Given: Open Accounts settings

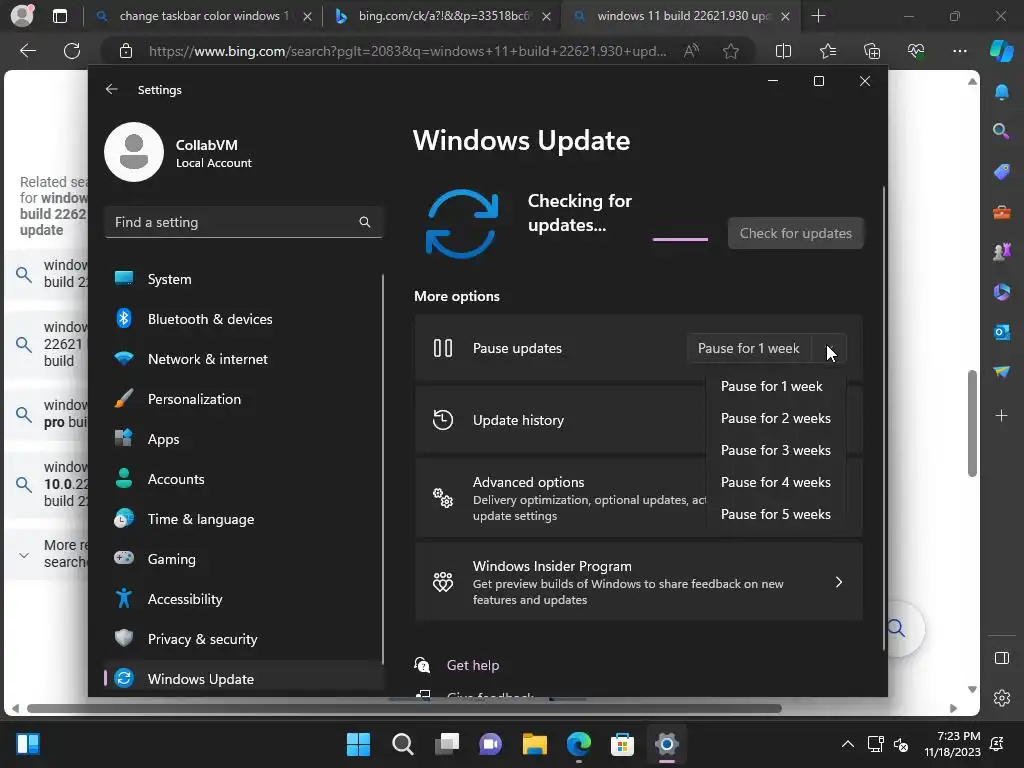Looking at the screenshot, I should (x=242, y=479).
